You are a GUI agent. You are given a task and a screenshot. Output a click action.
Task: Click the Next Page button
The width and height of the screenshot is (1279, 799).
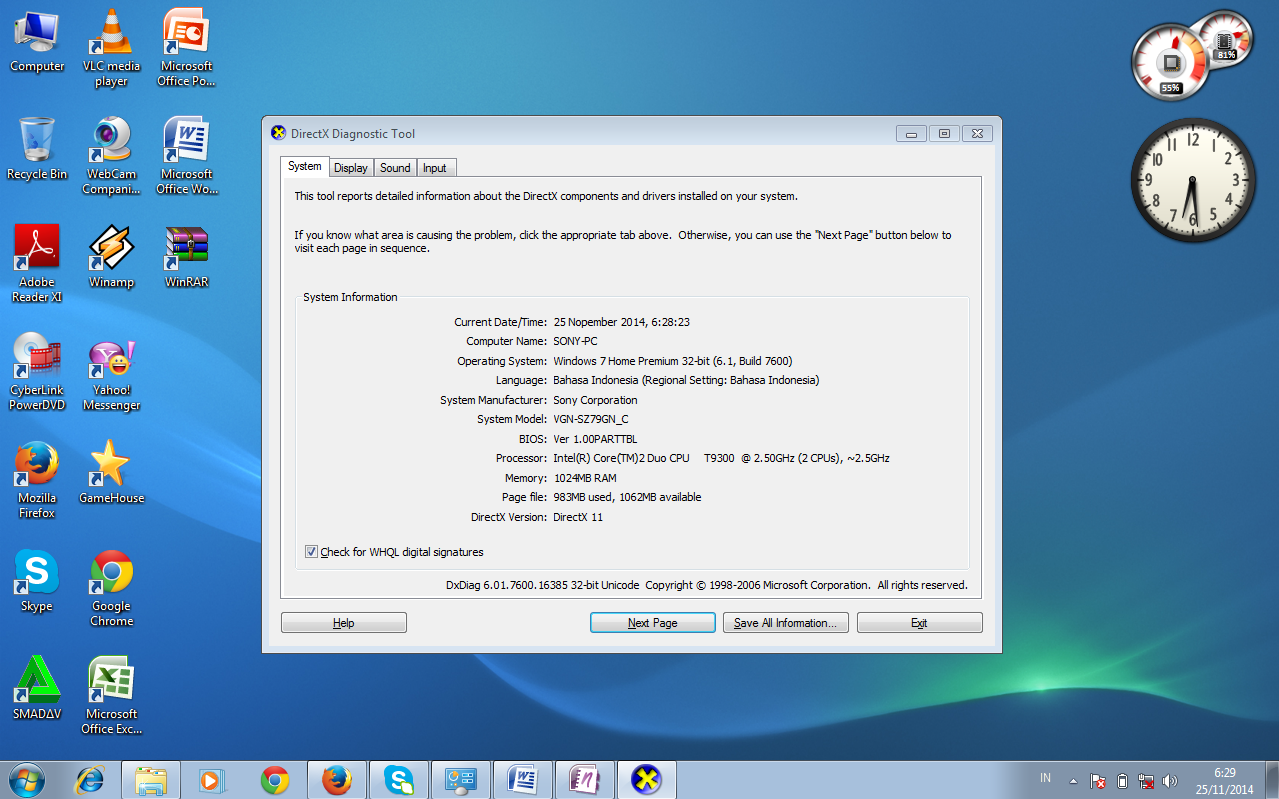(653, 623)
